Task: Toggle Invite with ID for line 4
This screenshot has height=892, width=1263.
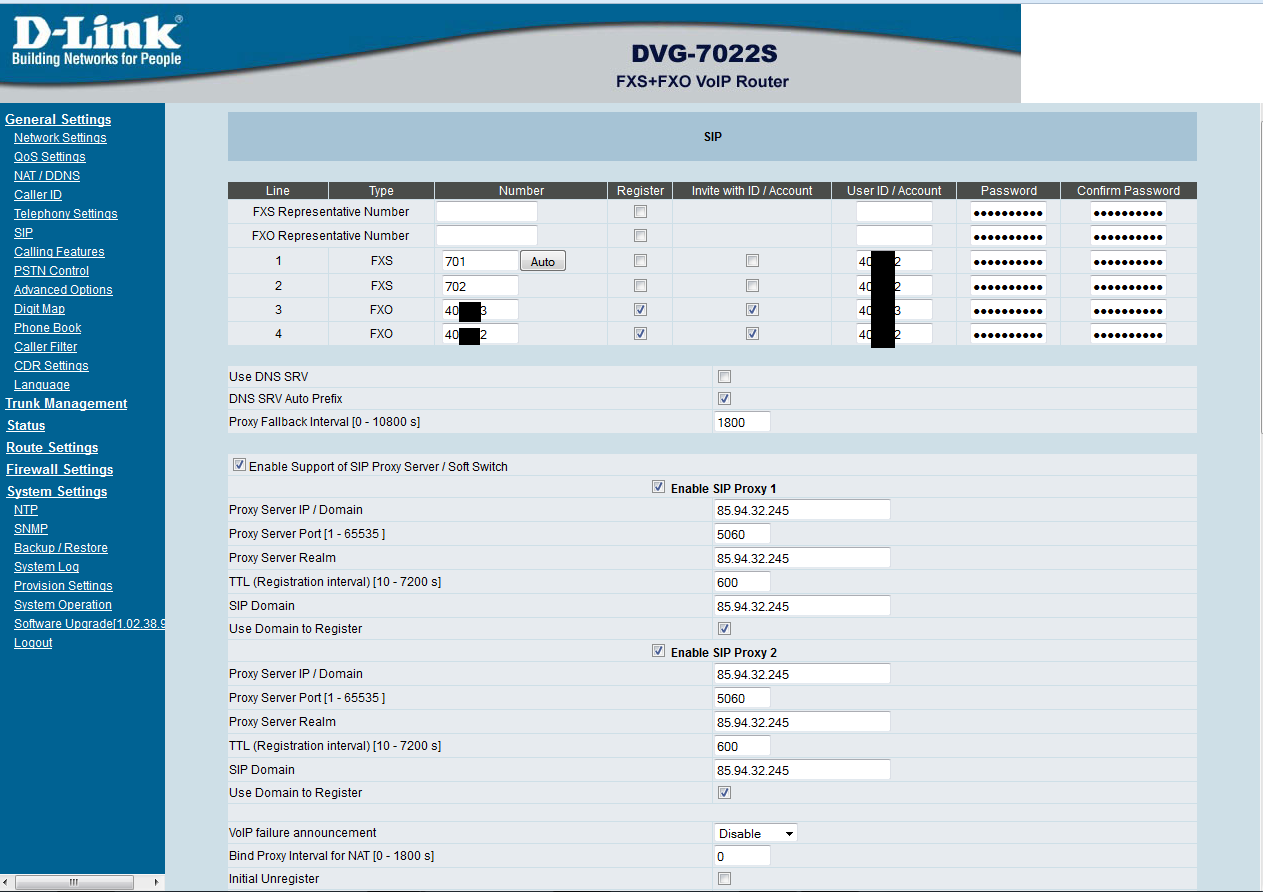Action: [x=752, y=333]
